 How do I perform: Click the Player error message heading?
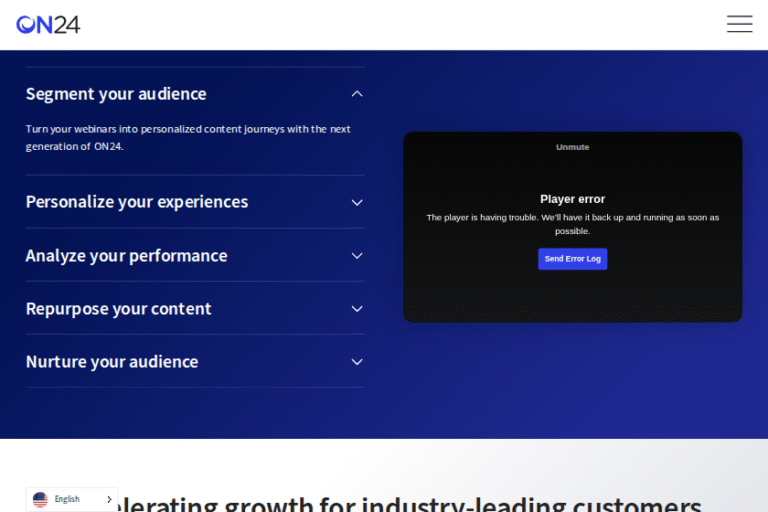pos(572,199)
